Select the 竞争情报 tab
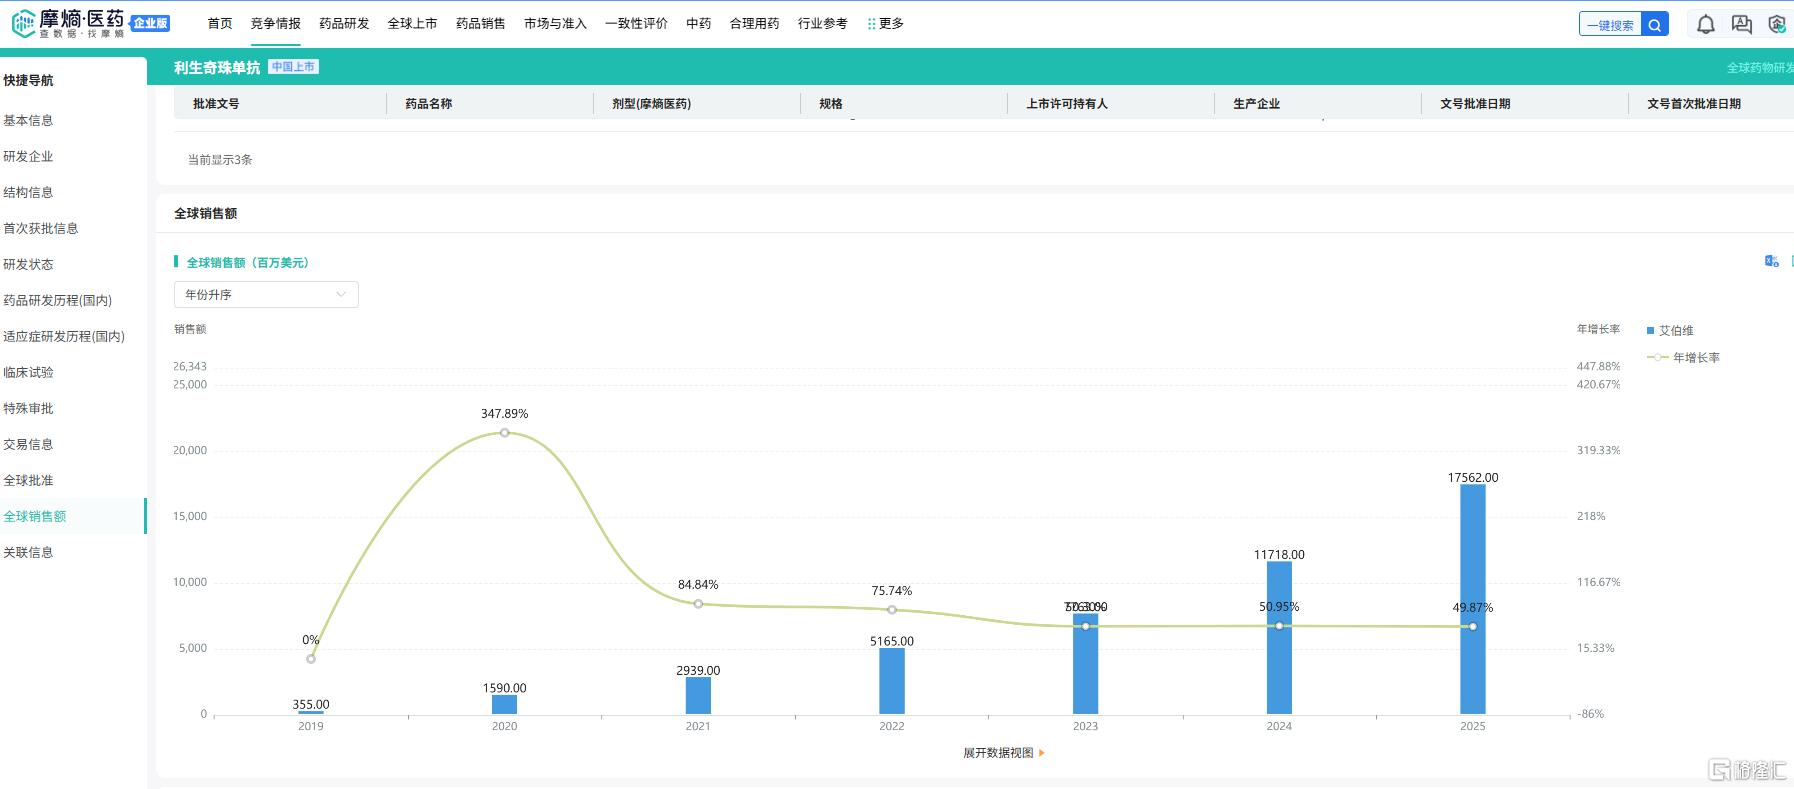 point(276,23)
